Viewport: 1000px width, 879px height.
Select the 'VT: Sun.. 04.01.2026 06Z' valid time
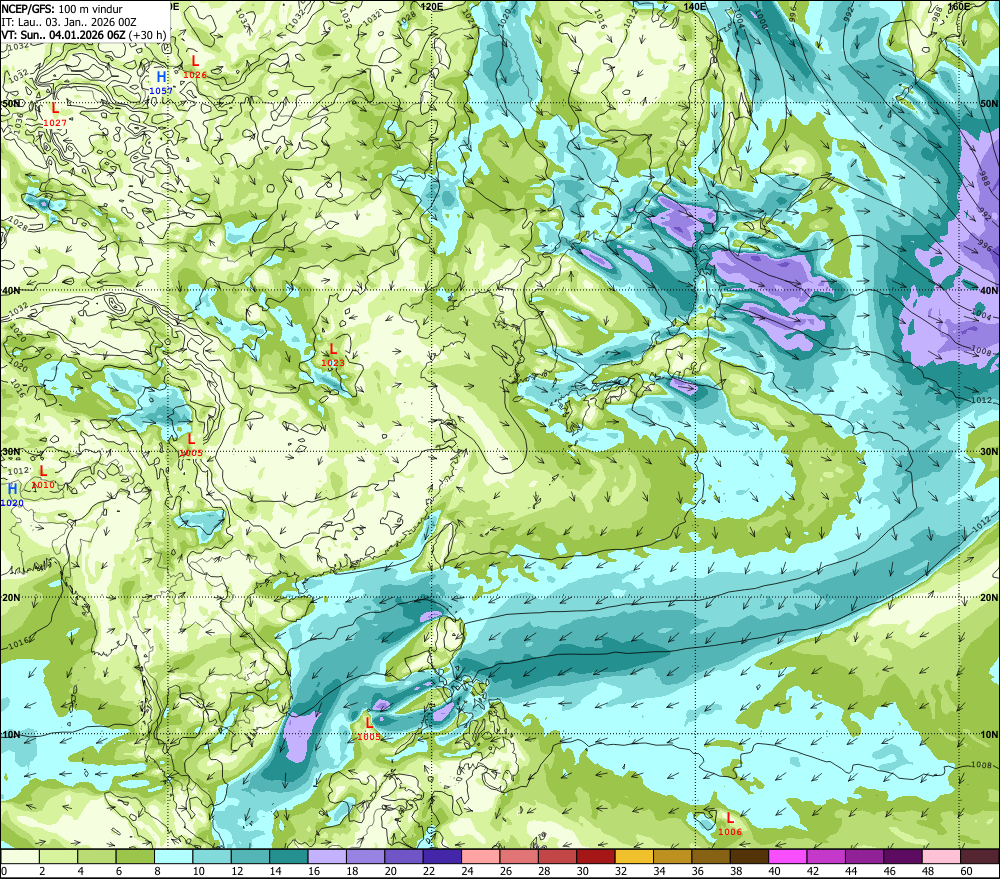point(63,35)
